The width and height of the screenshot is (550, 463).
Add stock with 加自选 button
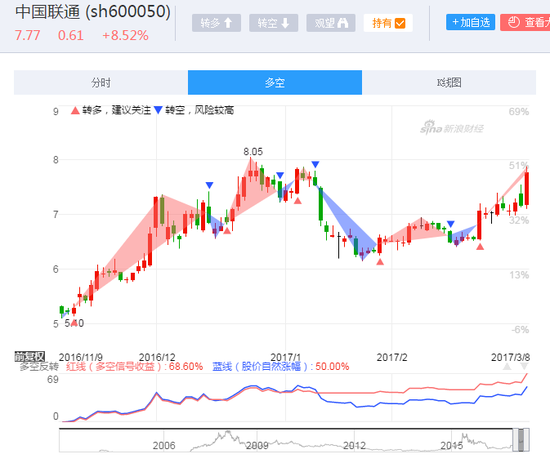point(470,22)
